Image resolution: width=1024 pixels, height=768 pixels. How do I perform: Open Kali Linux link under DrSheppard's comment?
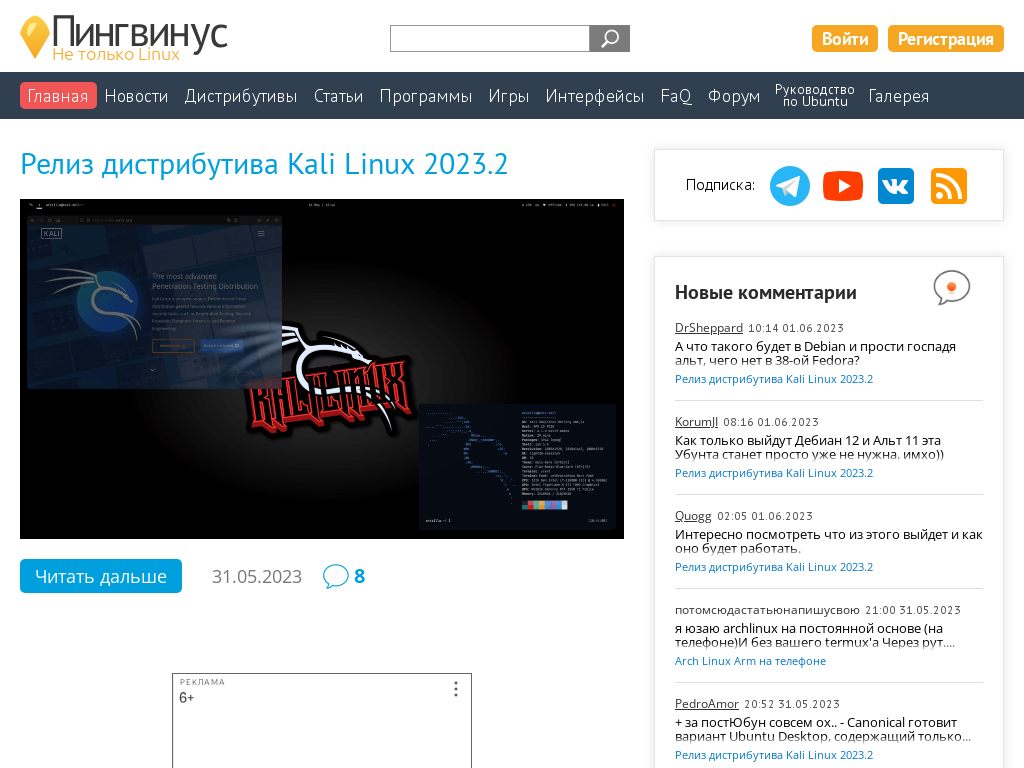coord(774,379)
